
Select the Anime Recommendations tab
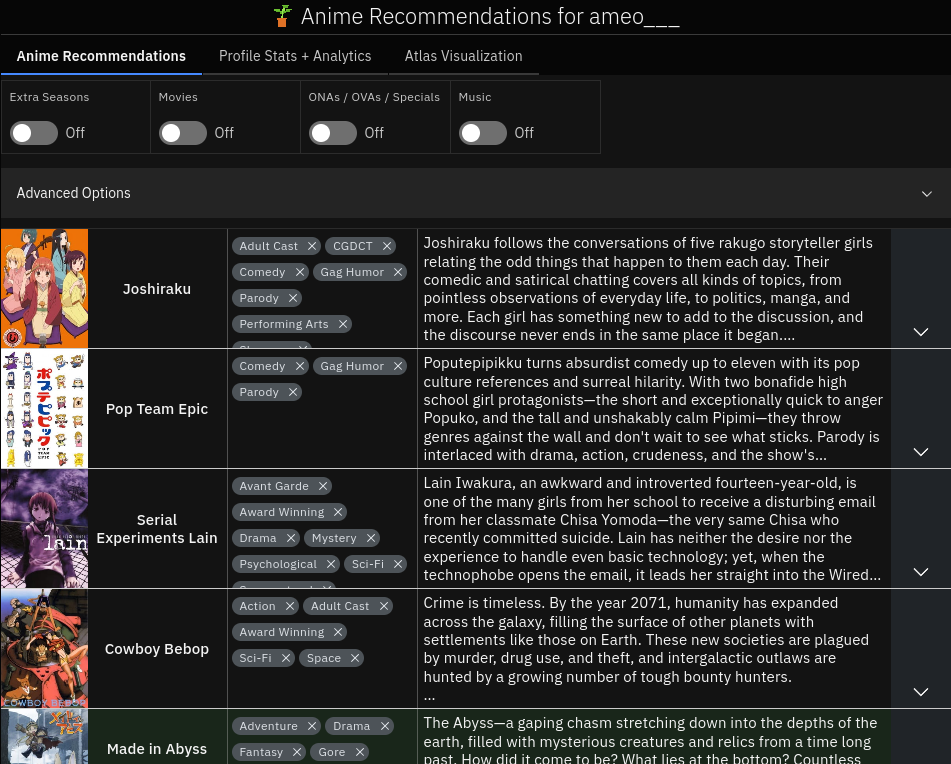101,56
